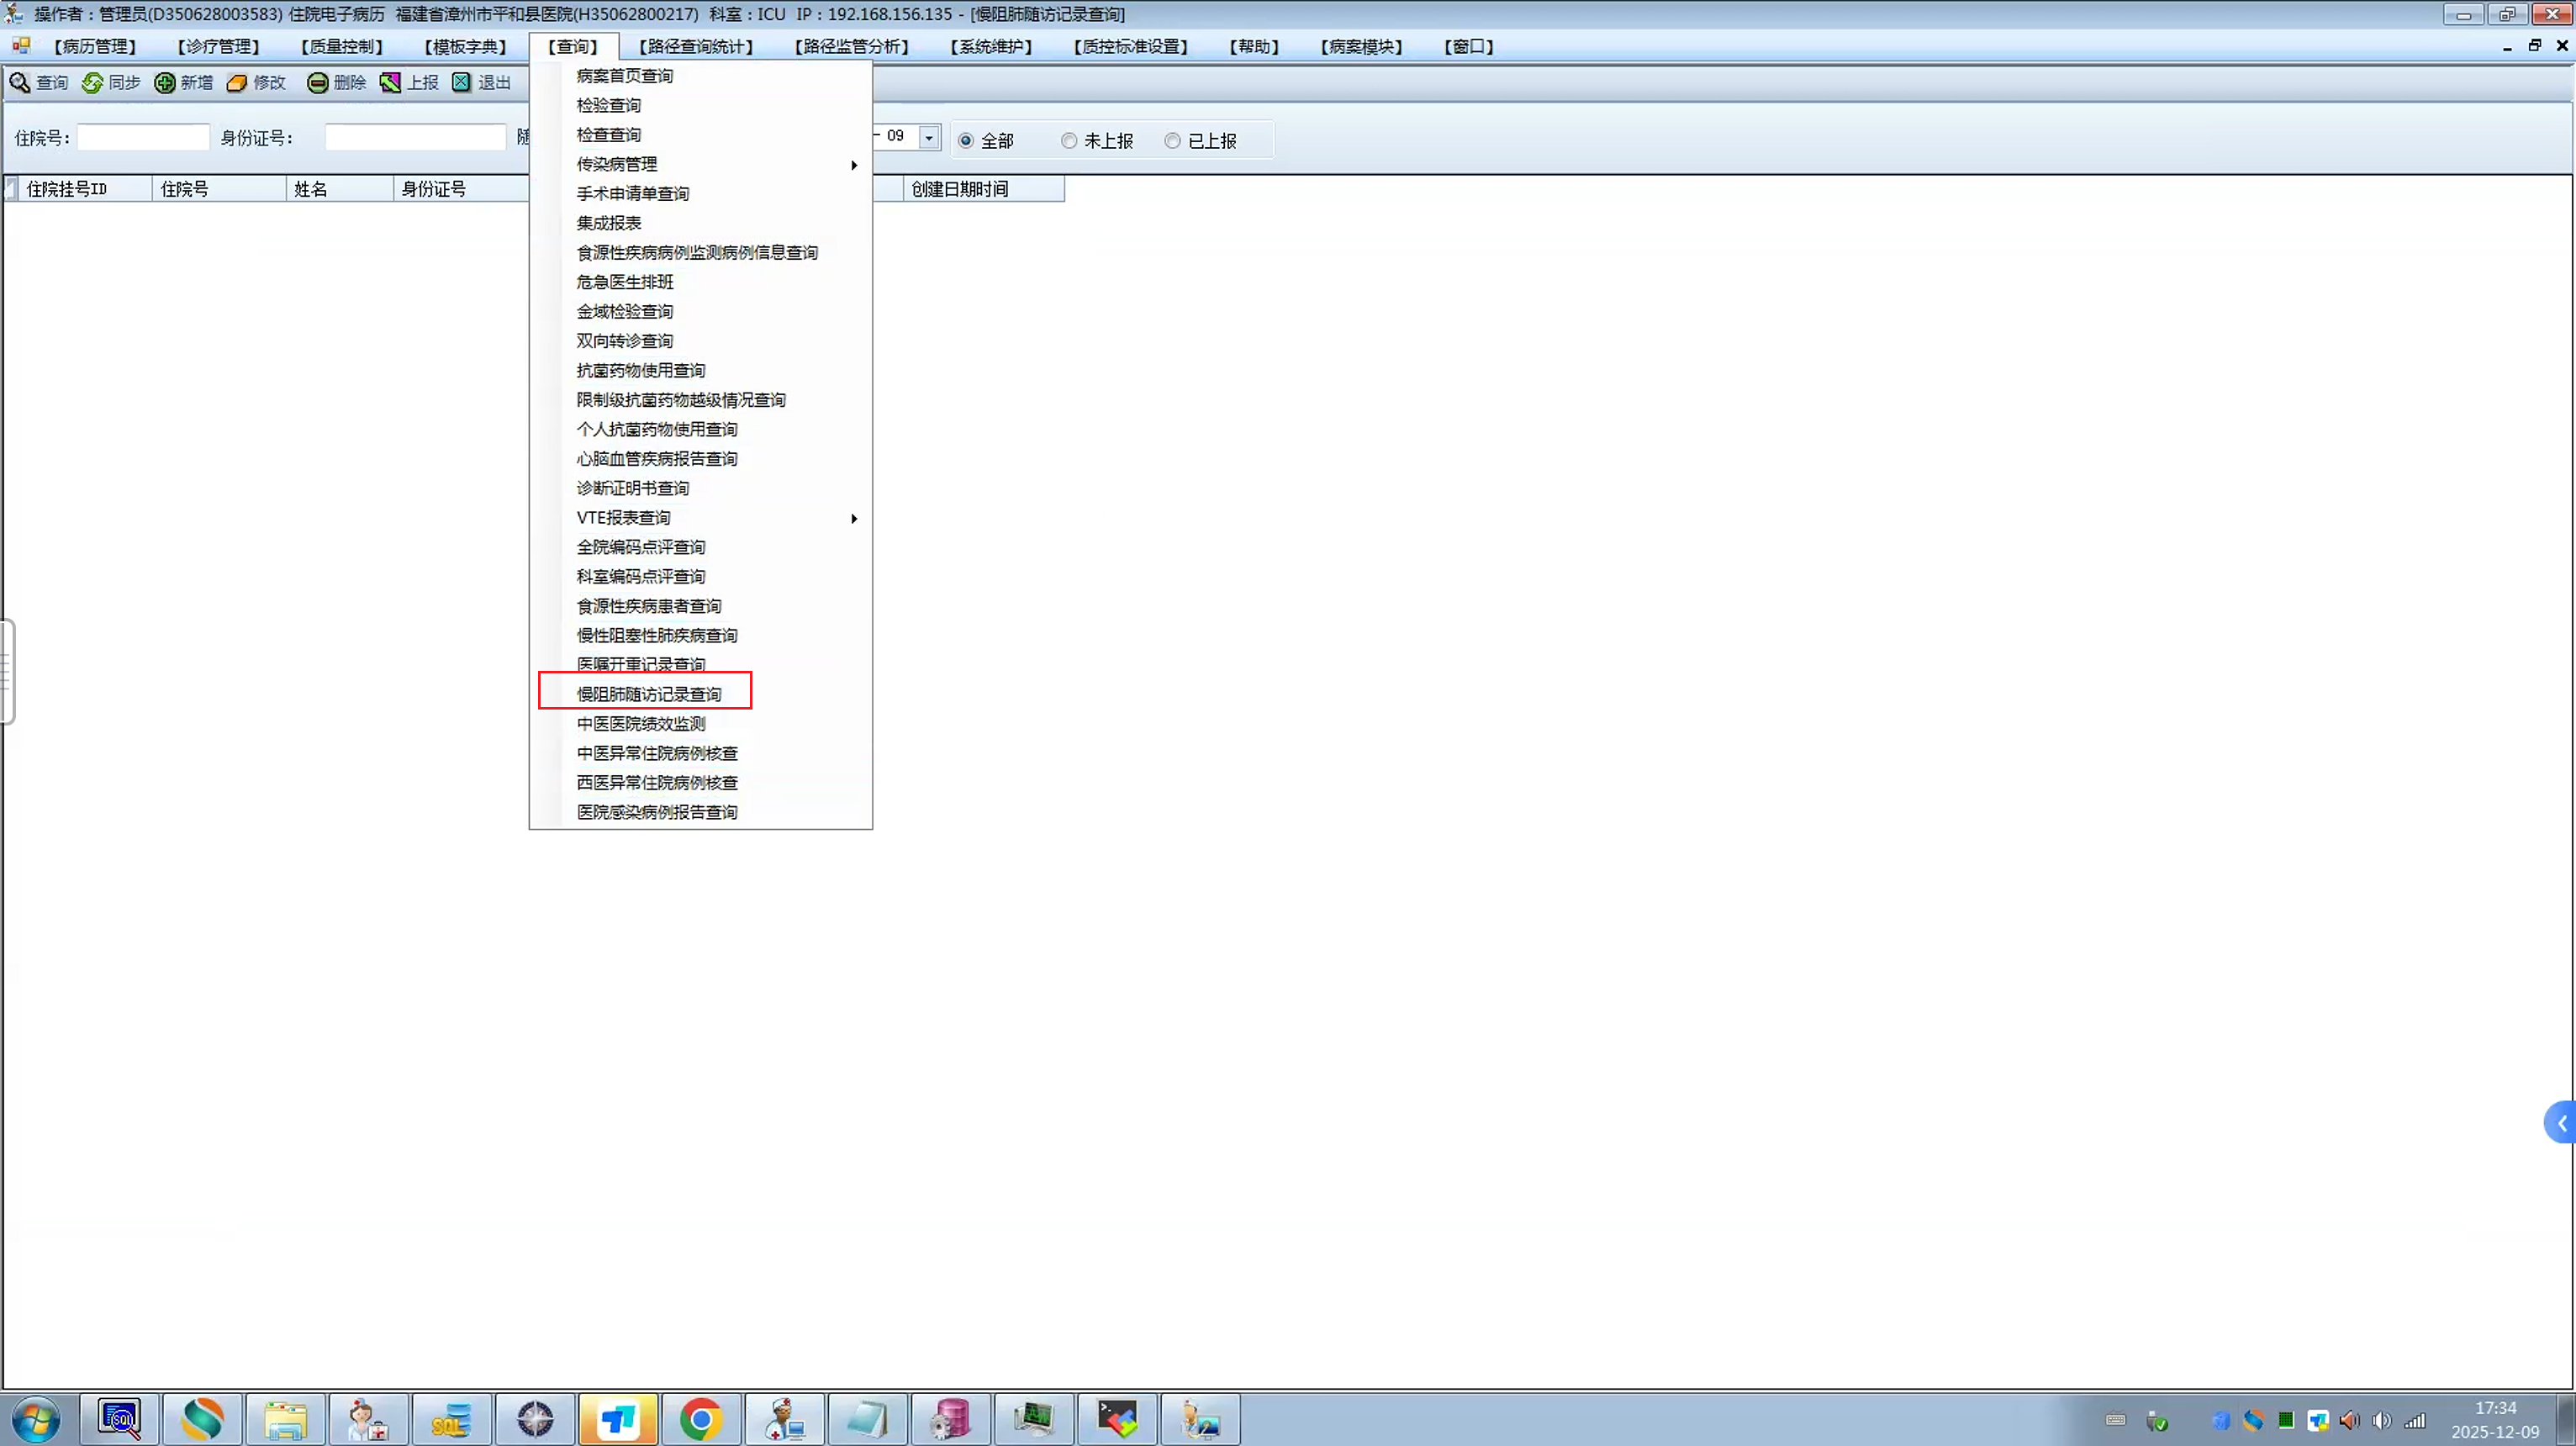This screenshot has width=2576, height=1446.
Task: Click the 同步 sync toolbar icon
Action: pos(92,83)
